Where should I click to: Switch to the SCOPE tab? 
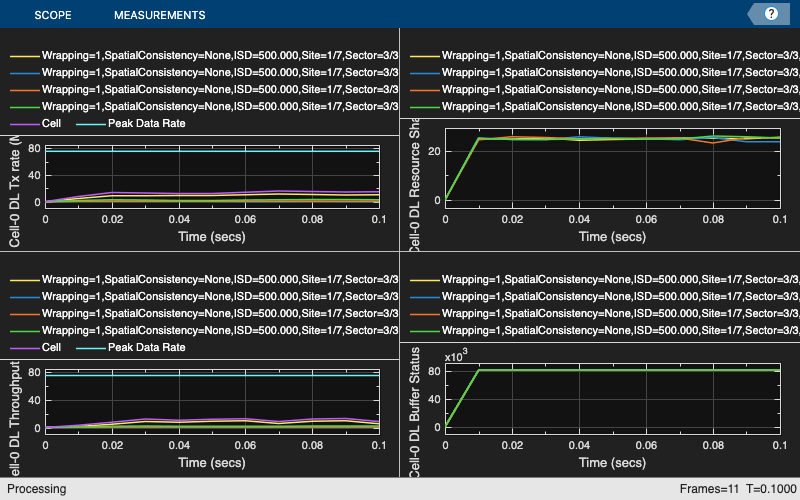[x=53, y=15]
